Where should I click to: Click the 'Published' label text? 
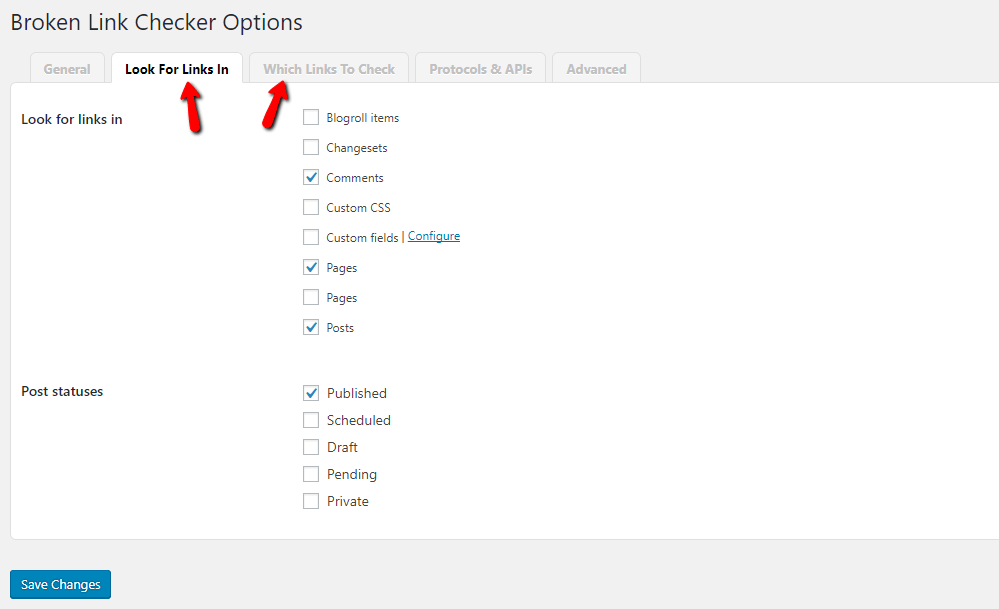[357, 393]
